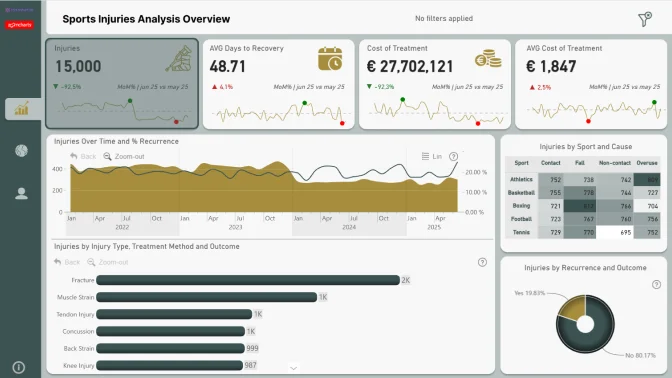Viewport: 672px width, 378px height.
Task: Open the globe map page in sidebar
Action: tap(21, 151)
